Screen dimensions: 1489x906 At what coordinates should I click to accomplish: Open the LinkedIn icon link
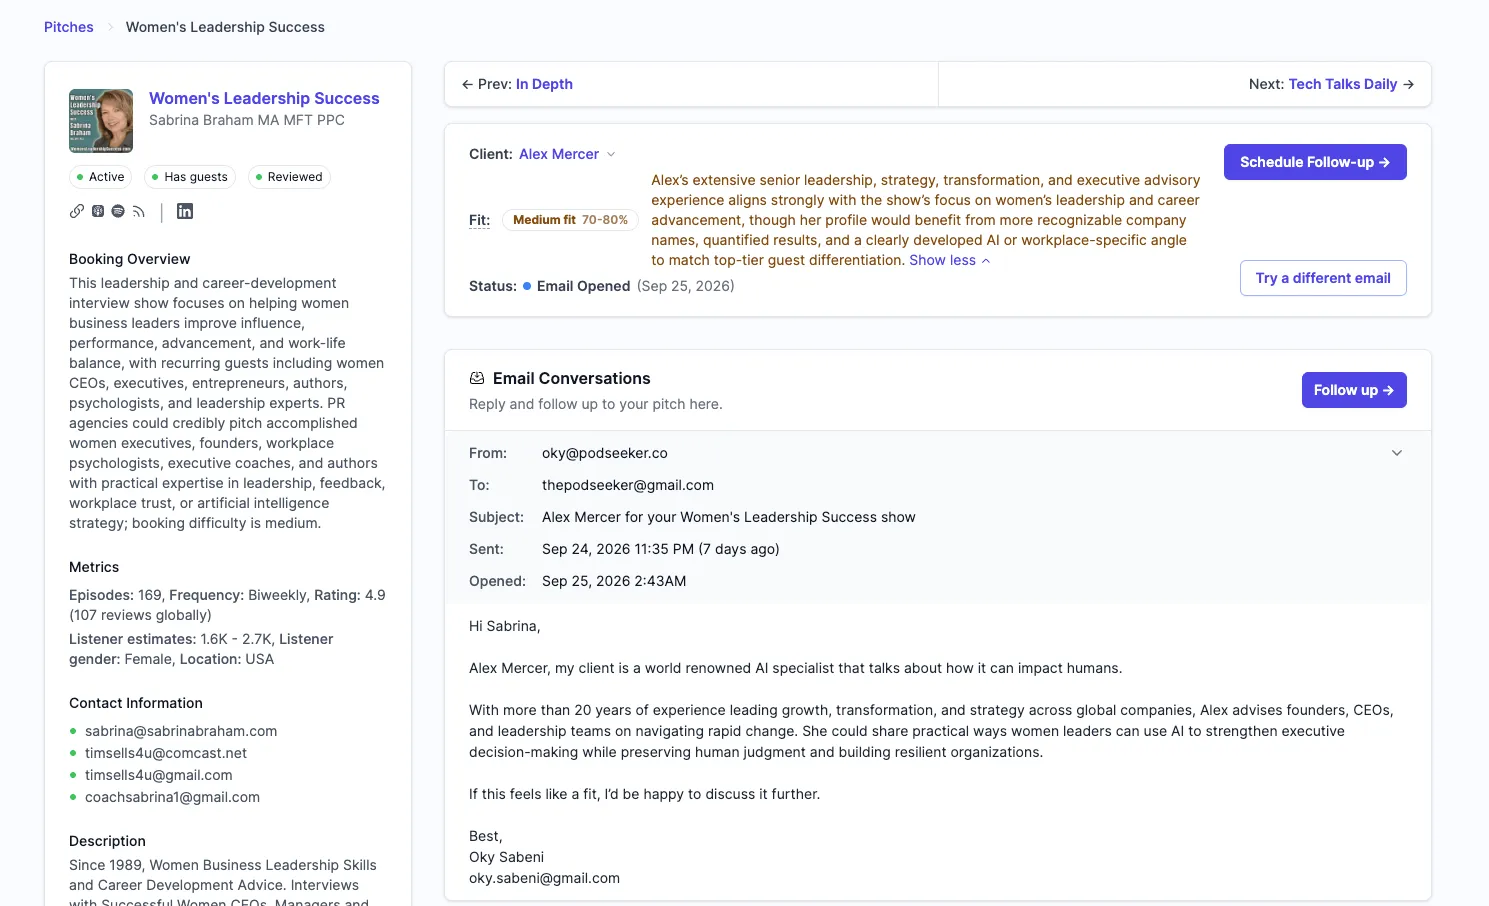pyautogui.click(x=185, y=211)
